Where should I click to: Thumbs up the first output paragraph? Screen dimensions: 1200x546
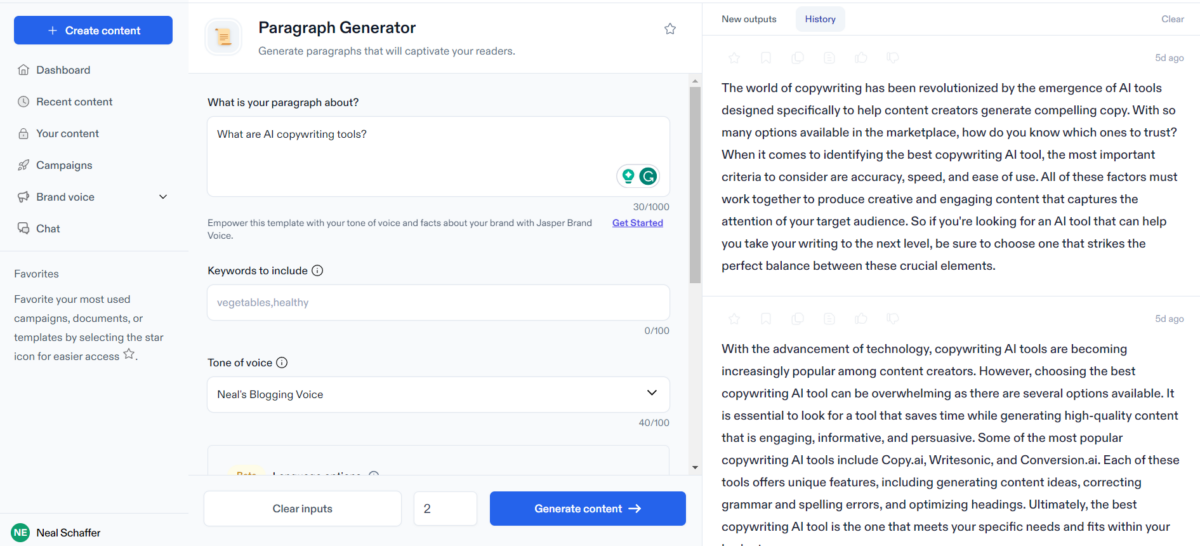(x=861, y=59)
